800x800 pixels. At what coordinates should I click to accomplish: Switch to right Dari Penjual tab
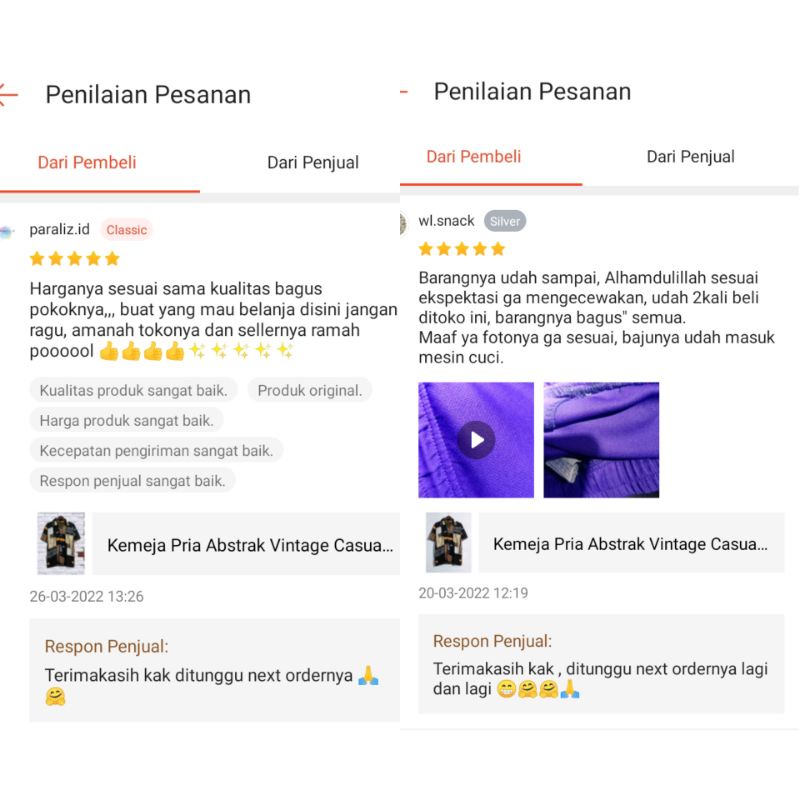pyautogui.click(x=690, y=156)
